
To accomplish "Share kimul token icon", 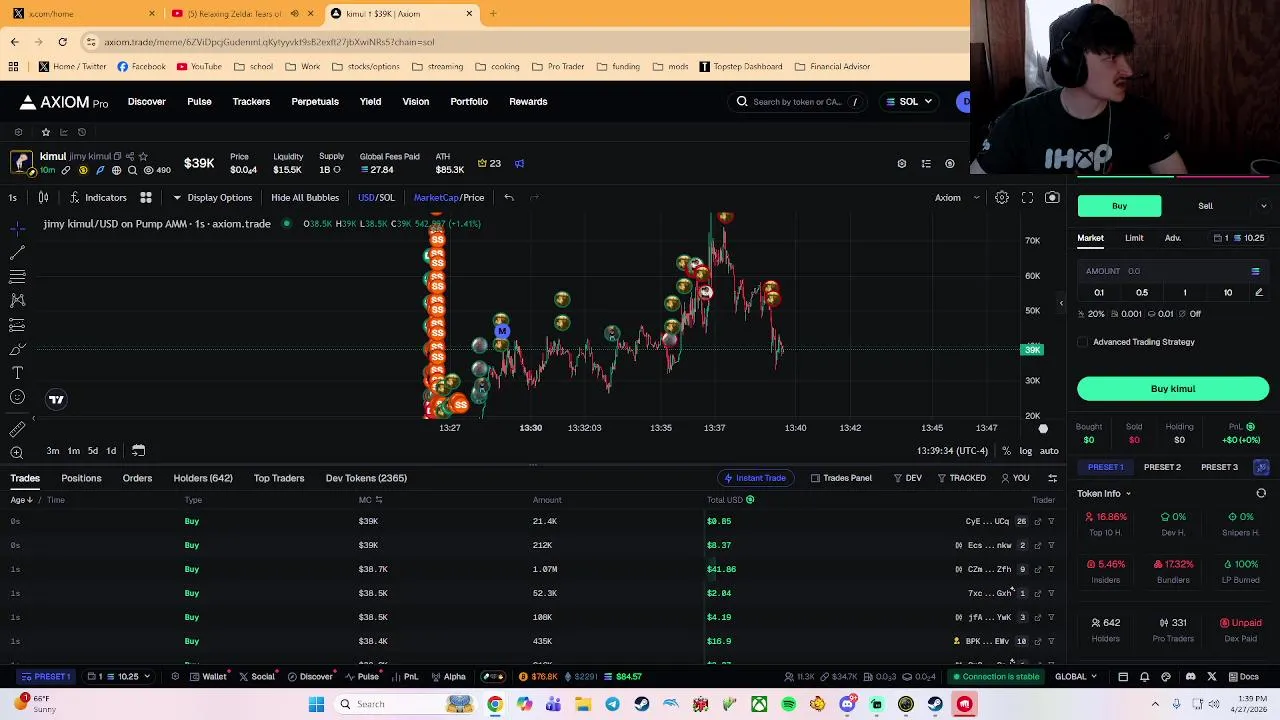I will (x=130, y=156).
